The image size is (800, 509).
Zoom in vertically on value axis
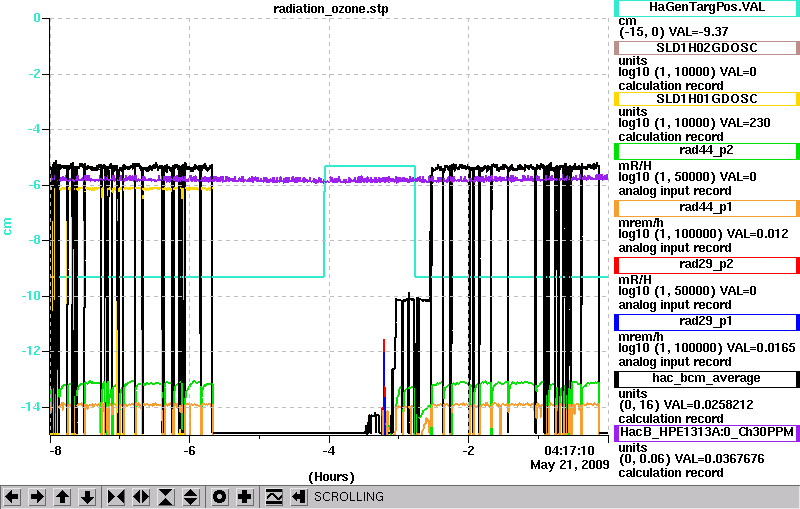pos(166,497)
